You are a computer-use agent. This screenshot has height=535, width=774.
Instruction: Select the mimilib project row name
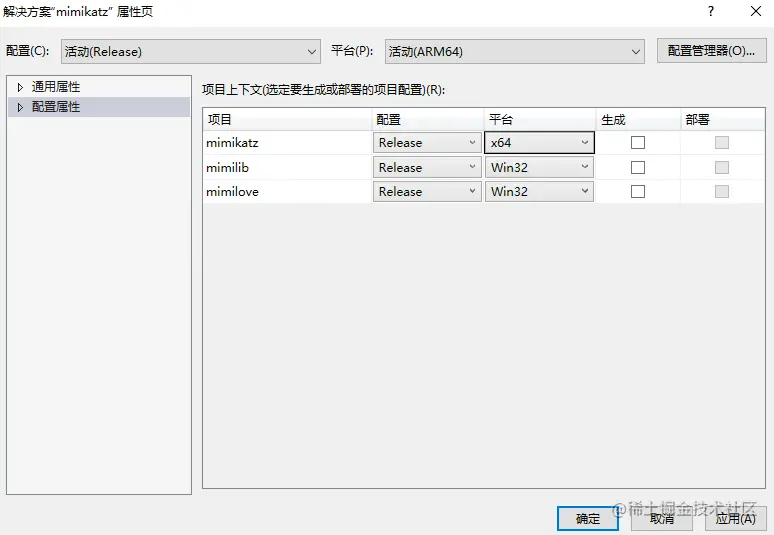228,168
